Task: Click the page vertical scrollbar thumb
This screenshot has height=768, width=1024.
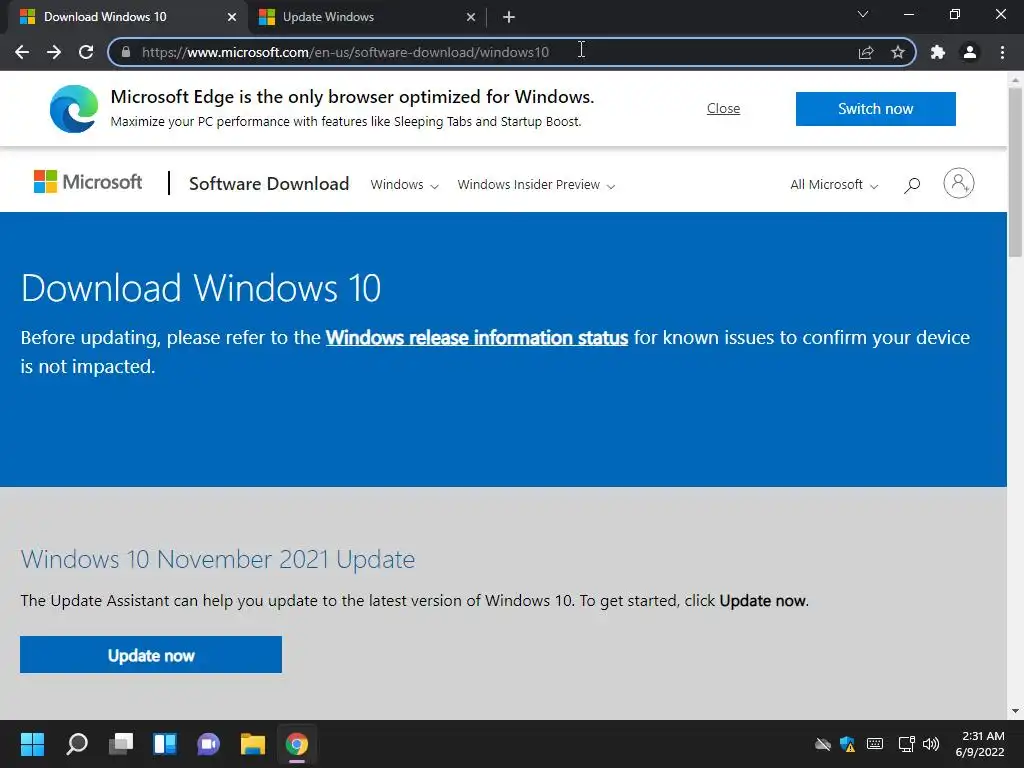Action: 1015,172
